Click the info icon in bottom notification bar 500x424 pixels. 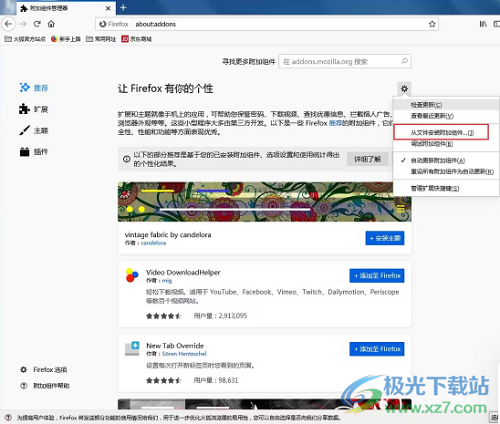click(x=8, y=417)
